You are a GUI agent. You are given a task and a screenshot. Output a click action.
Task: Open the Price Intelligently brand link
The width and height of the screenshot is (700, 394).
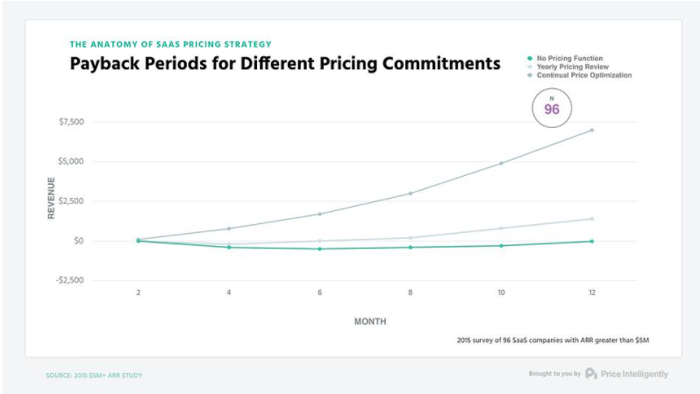pos(634,374)
